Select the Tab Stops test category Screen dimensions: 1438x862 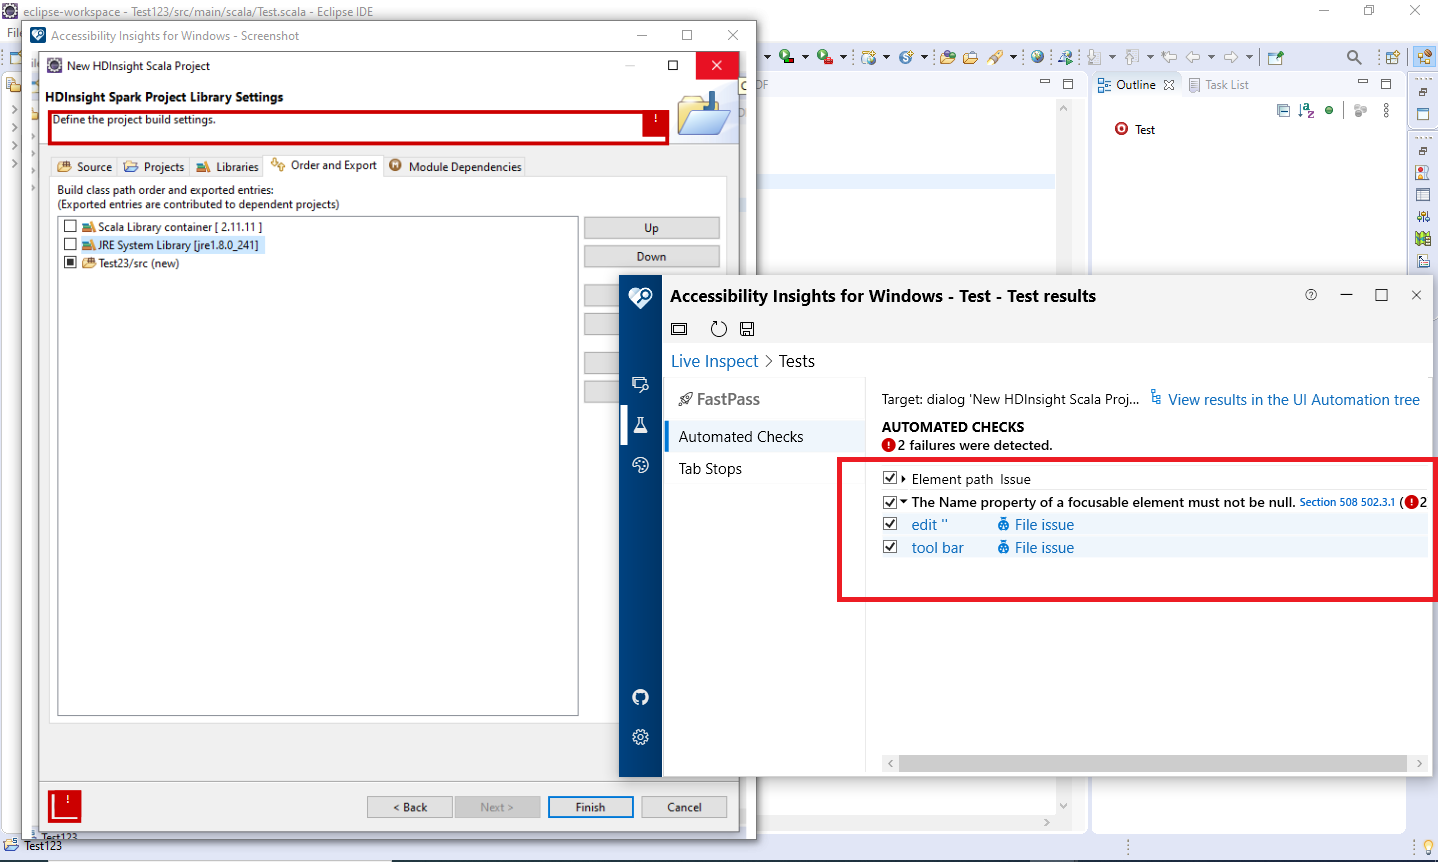pyautogui.click(x=710, y=468)
